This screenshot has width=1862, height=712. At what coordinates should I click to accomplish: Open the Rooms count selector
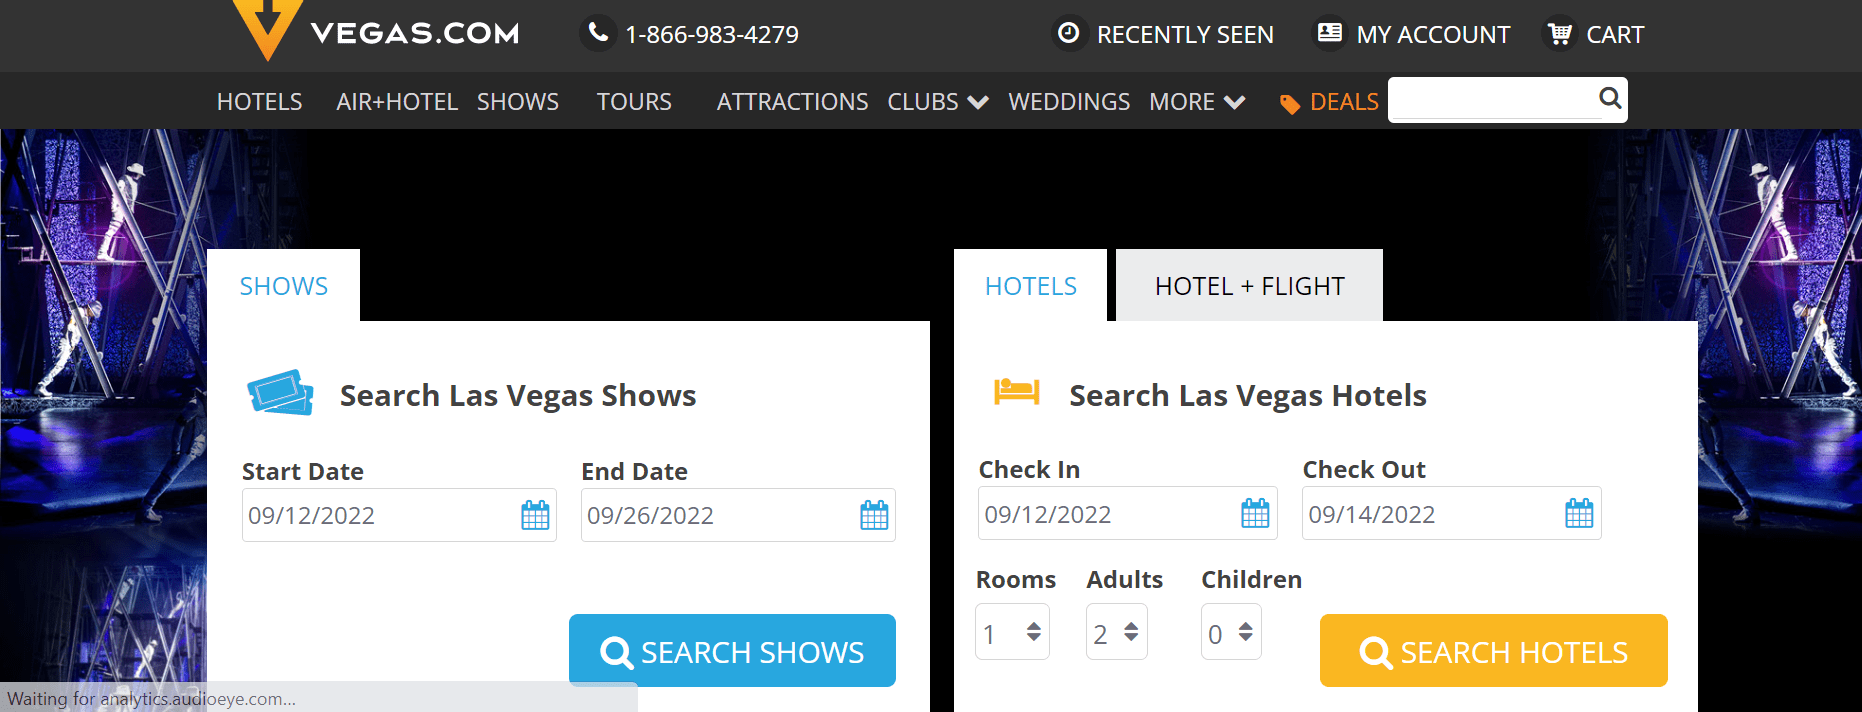click(1013, 632)
